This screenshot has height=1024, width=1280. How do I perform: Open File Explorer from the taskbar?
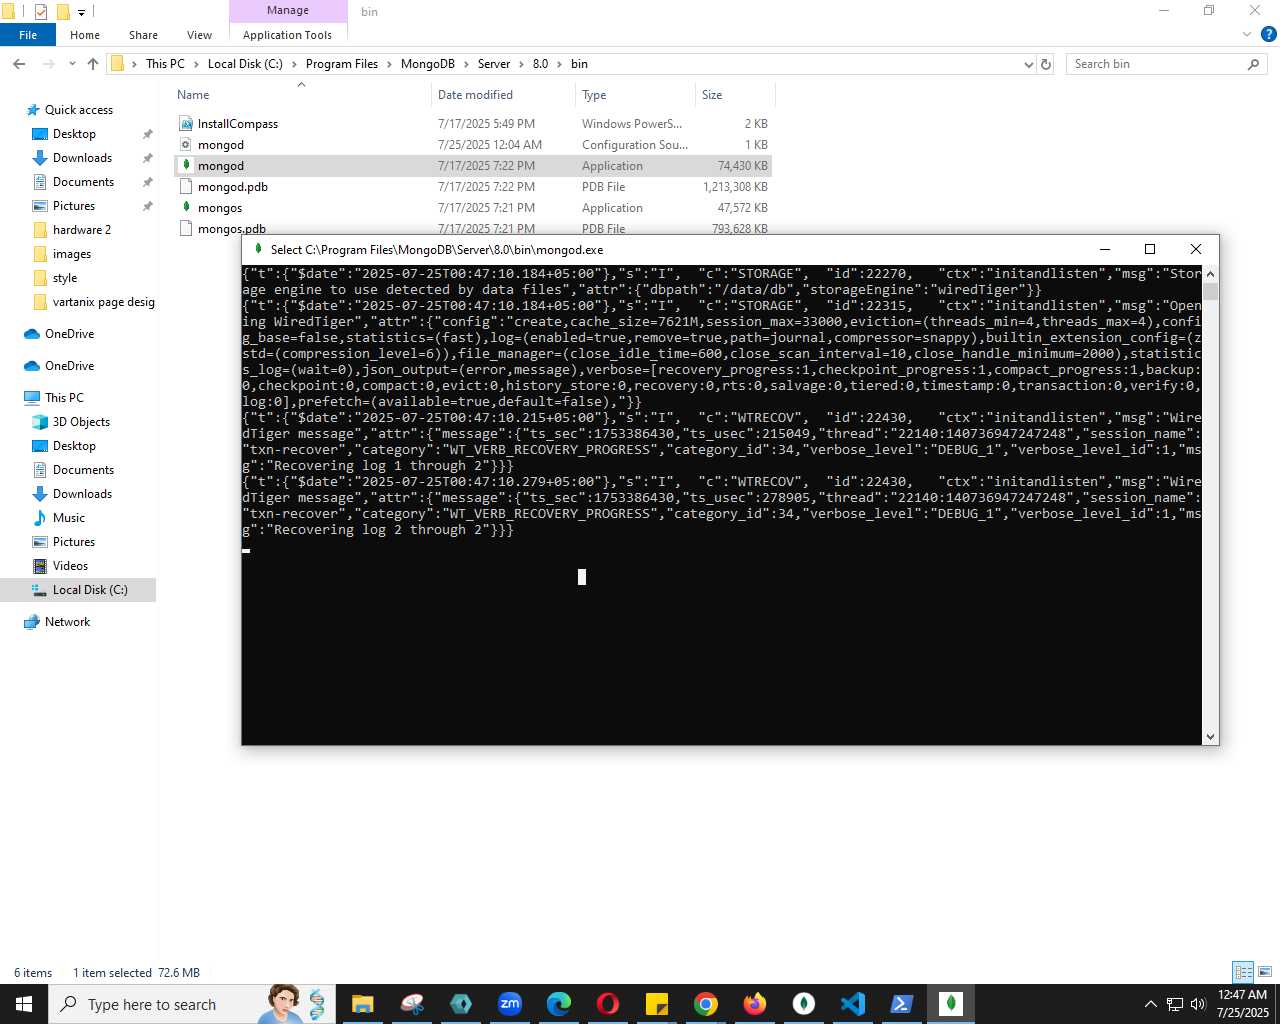point(363,1004)
